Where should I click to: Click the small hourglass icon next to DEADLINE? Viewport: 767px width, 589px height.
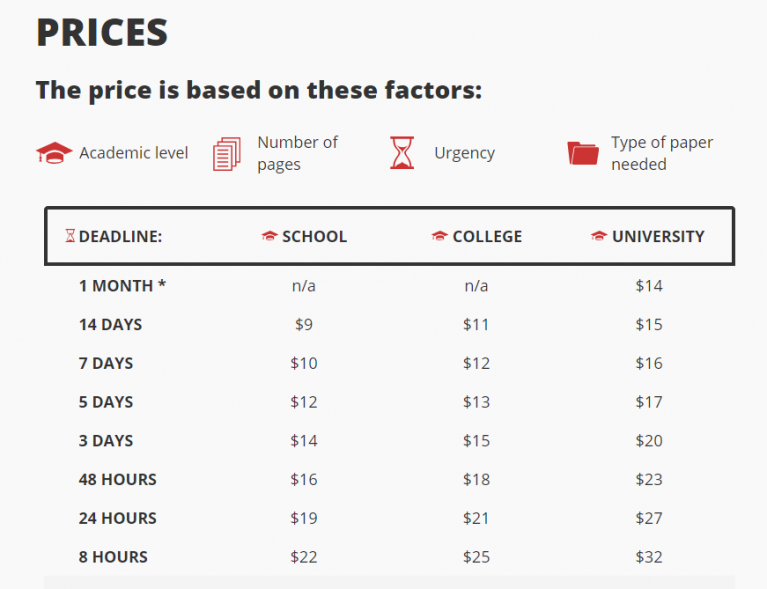pyautogui.click(x=70, y=237)
